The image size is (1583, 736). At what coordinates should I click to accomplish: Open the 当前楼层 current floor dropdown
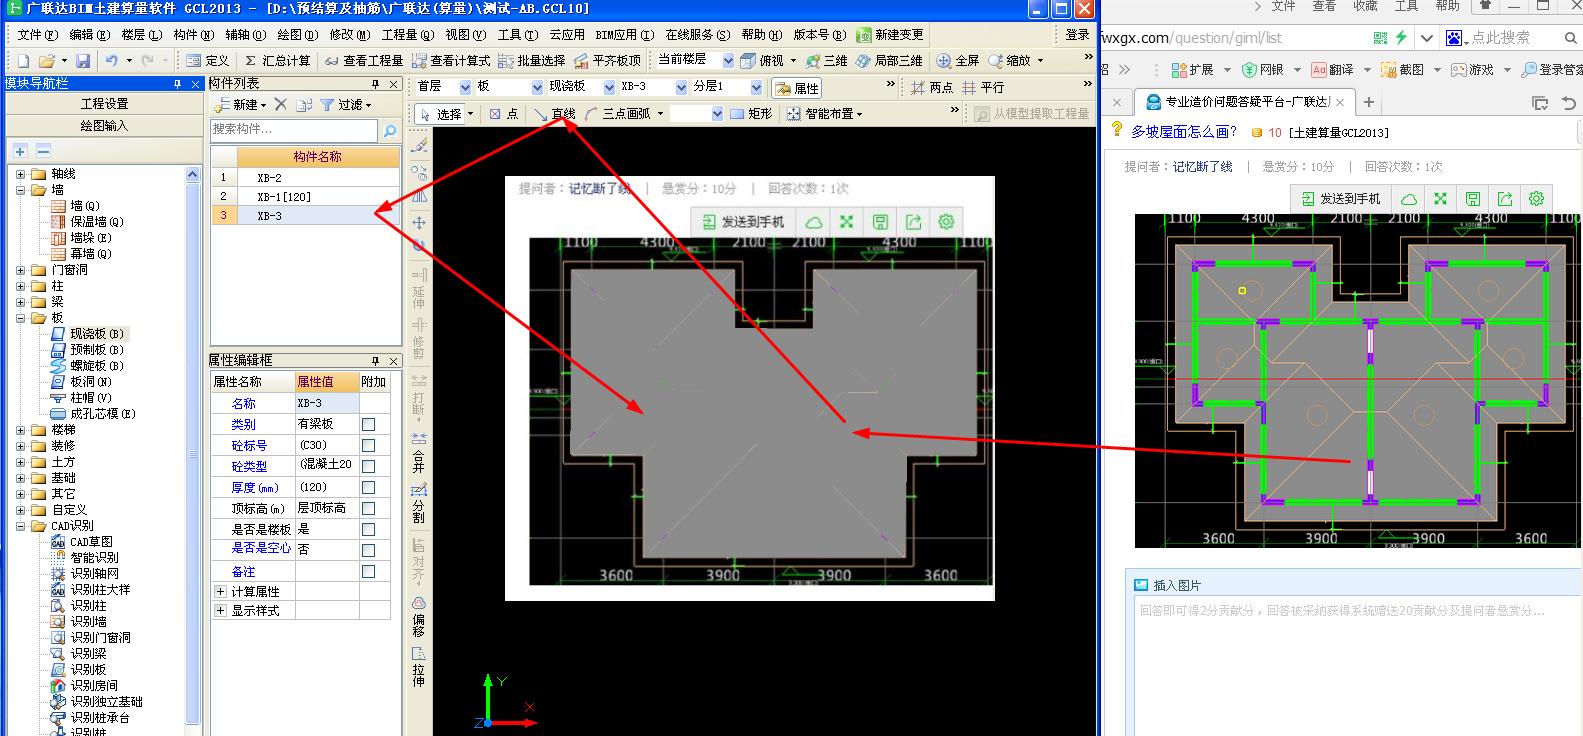point(728,61)
